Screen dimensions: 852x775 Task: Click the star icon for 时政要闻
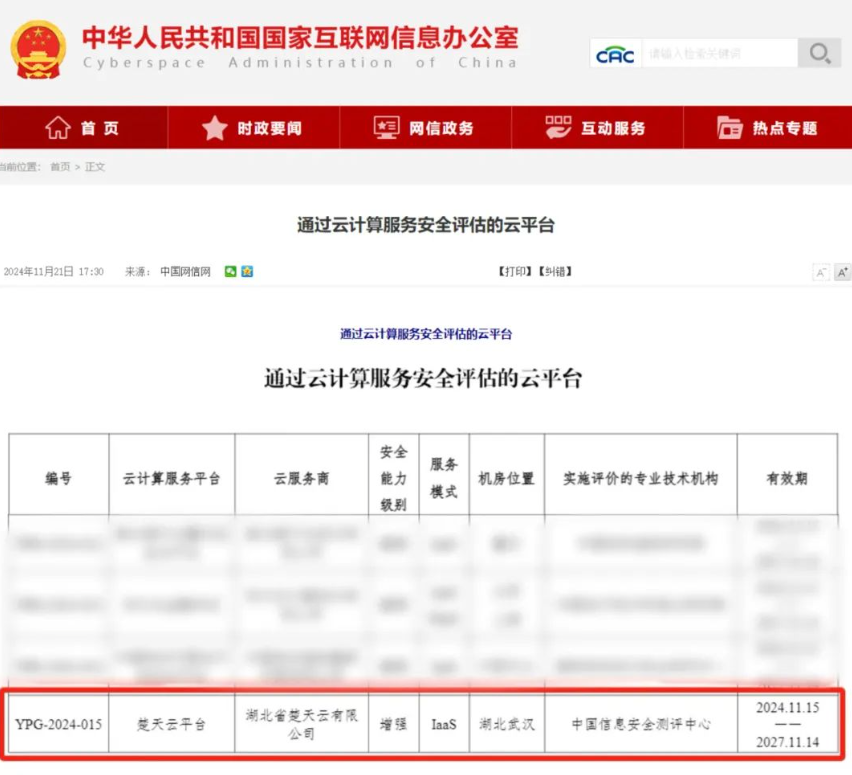pyautogui.click(x=215, y=128)
